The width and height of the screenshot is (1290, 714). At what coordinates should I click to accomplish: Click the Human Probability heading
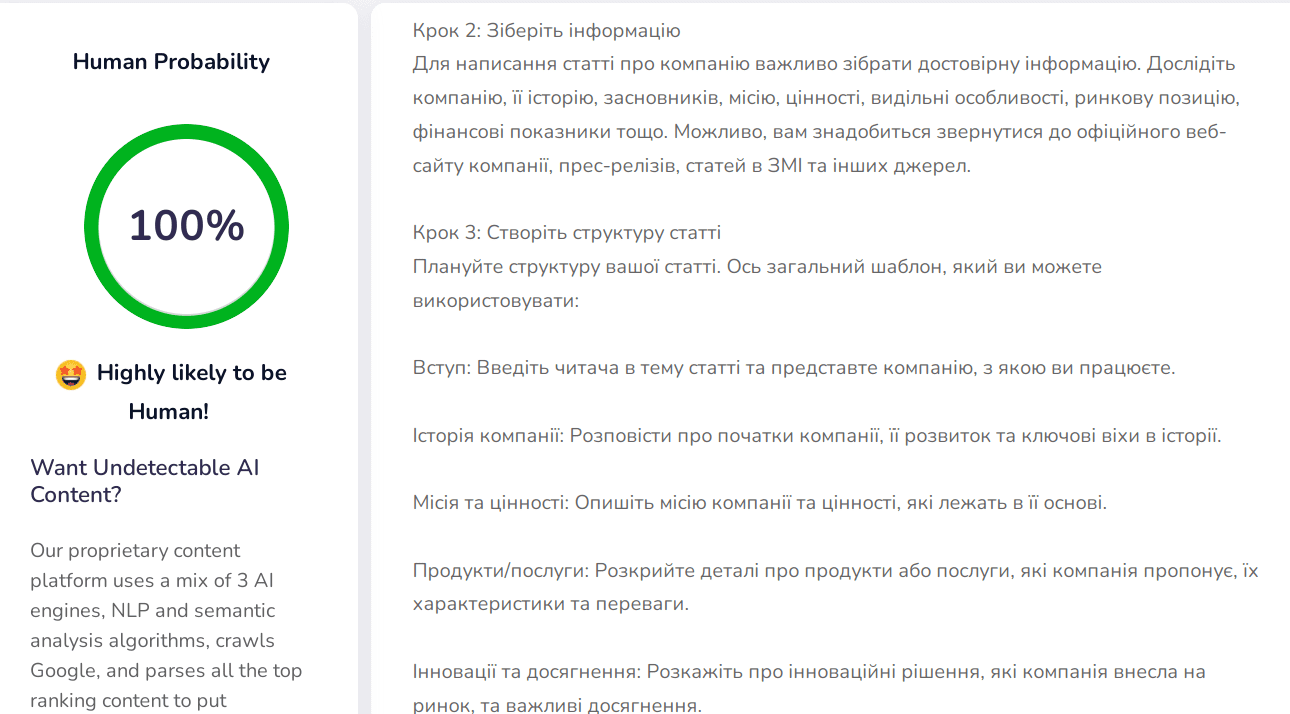171,62
